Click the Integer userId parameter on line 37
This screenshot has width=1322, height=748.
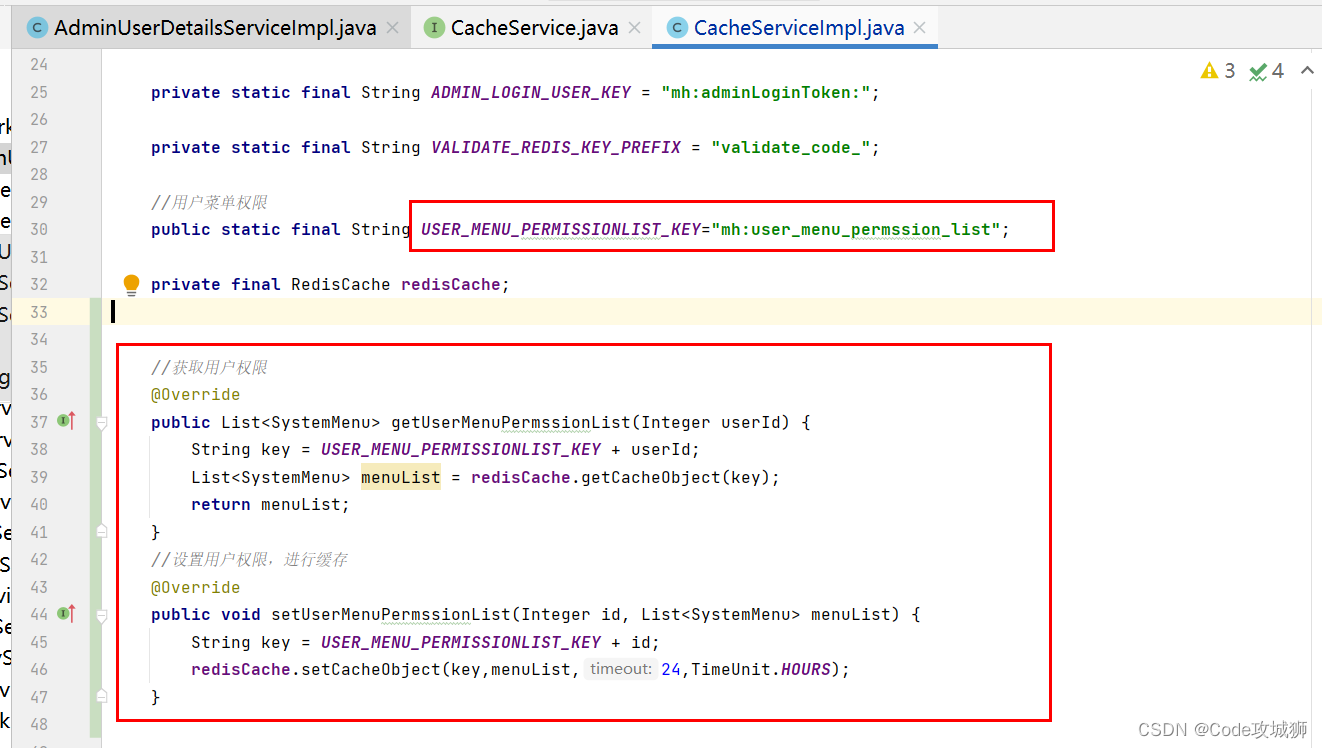[711, 422]
